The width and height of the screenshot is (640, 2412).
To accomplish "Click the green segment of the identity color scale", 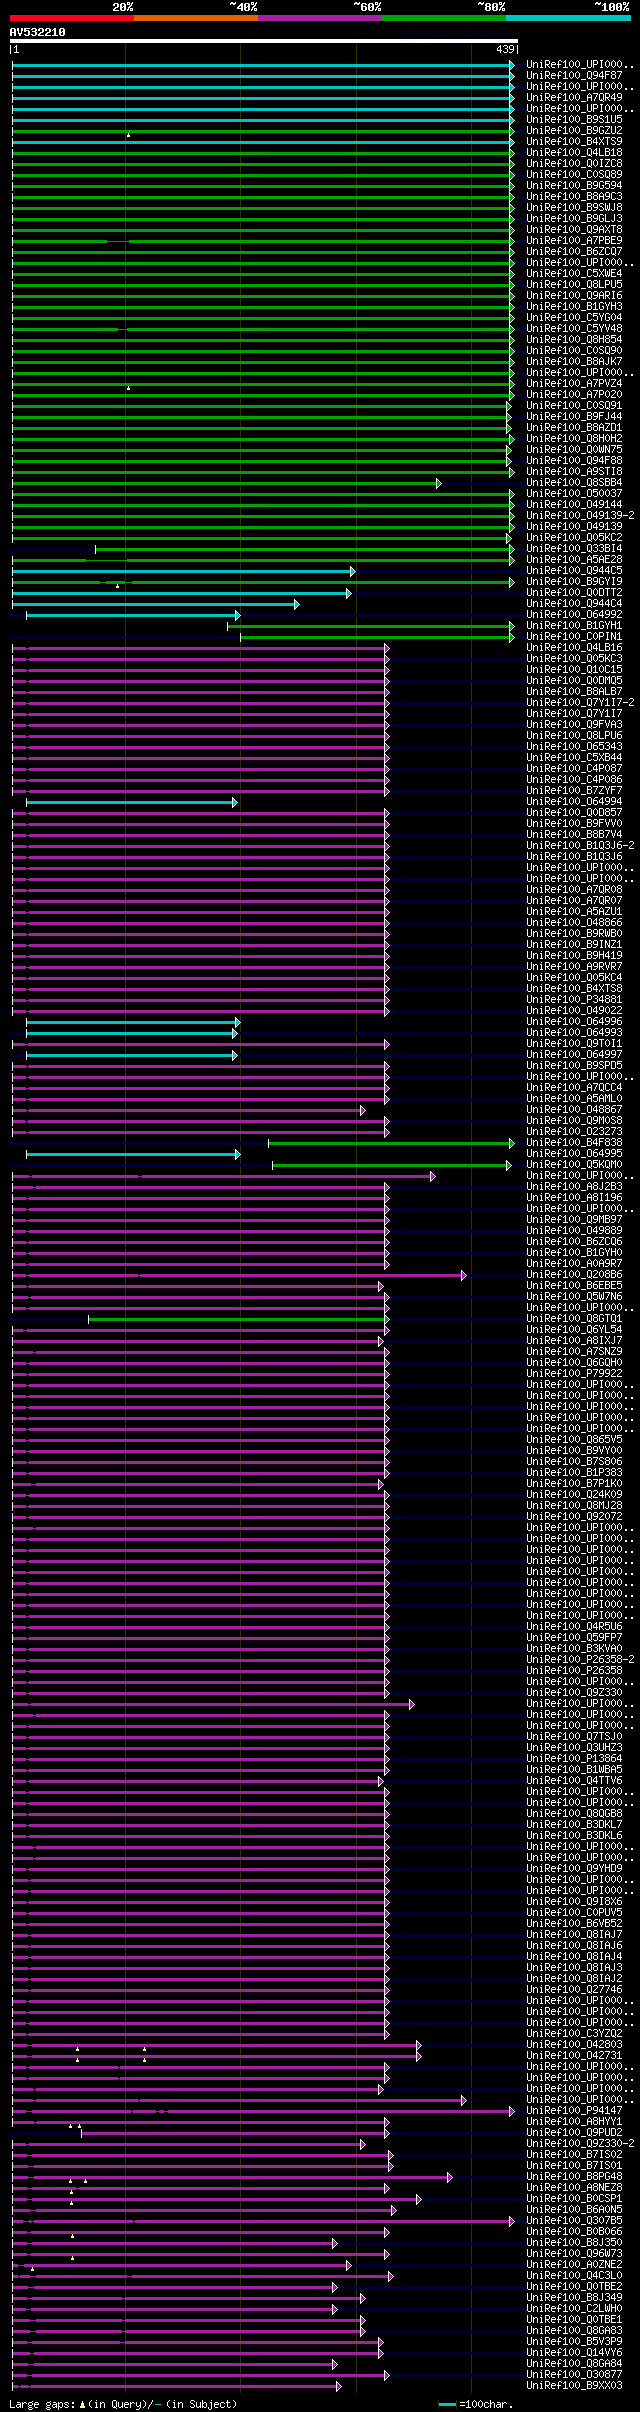I will [443, 18].
